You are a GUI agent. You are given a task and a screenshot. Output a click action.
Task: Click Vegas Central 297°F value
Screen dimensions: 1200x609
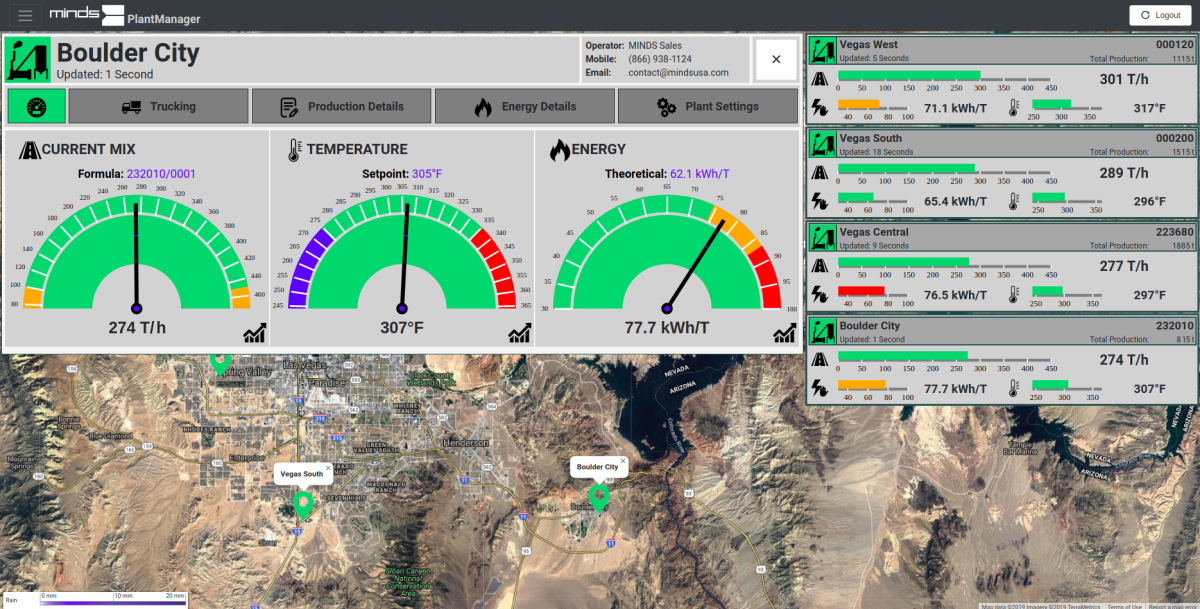(1148, 295)
